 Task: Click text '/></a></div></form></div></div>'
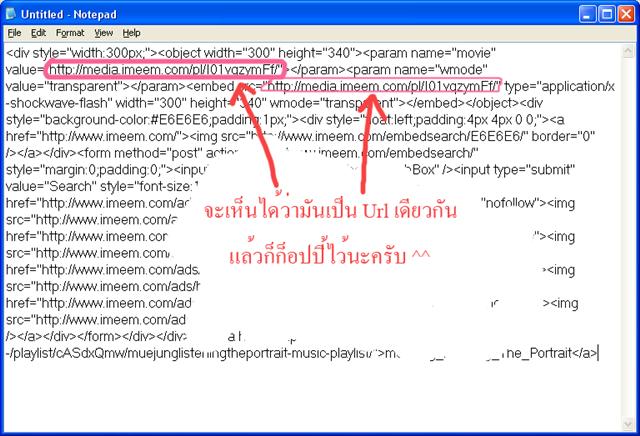pyautogui.click(x=96, y=337)
